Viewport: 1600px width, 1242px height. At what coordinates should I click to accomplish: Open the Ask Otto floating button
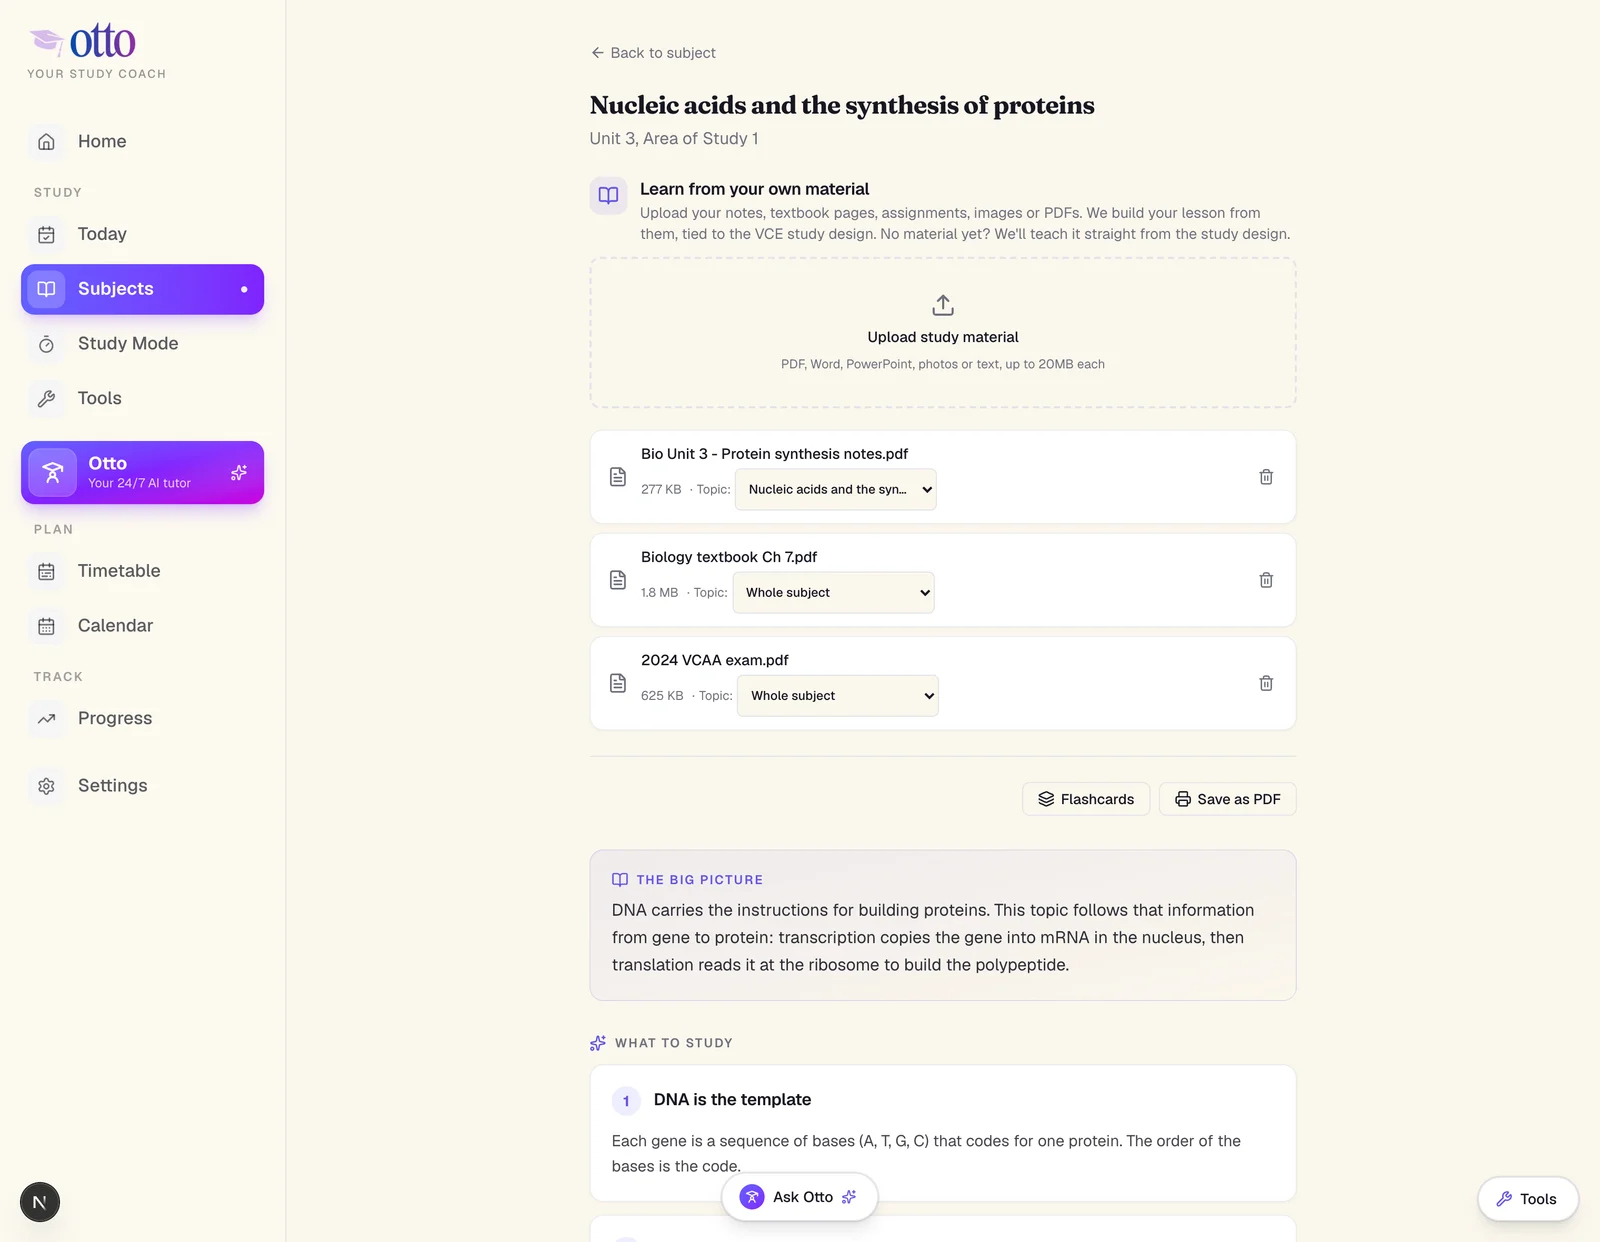point(800,1197)
